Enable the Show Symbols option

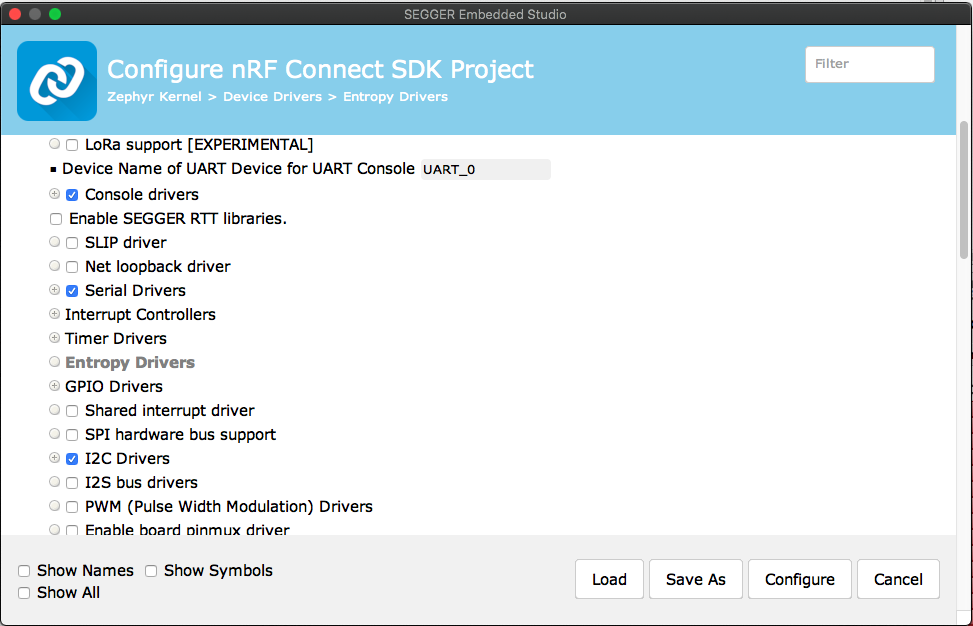(151, 571)
